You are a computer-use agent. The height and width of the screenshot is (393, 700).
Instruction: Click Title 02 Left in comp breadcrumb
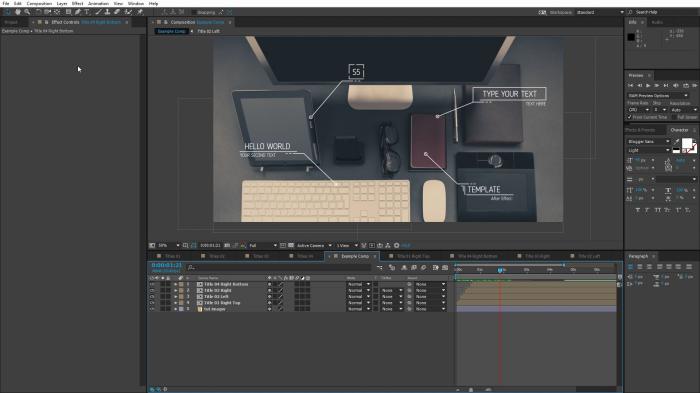point(208,31)
